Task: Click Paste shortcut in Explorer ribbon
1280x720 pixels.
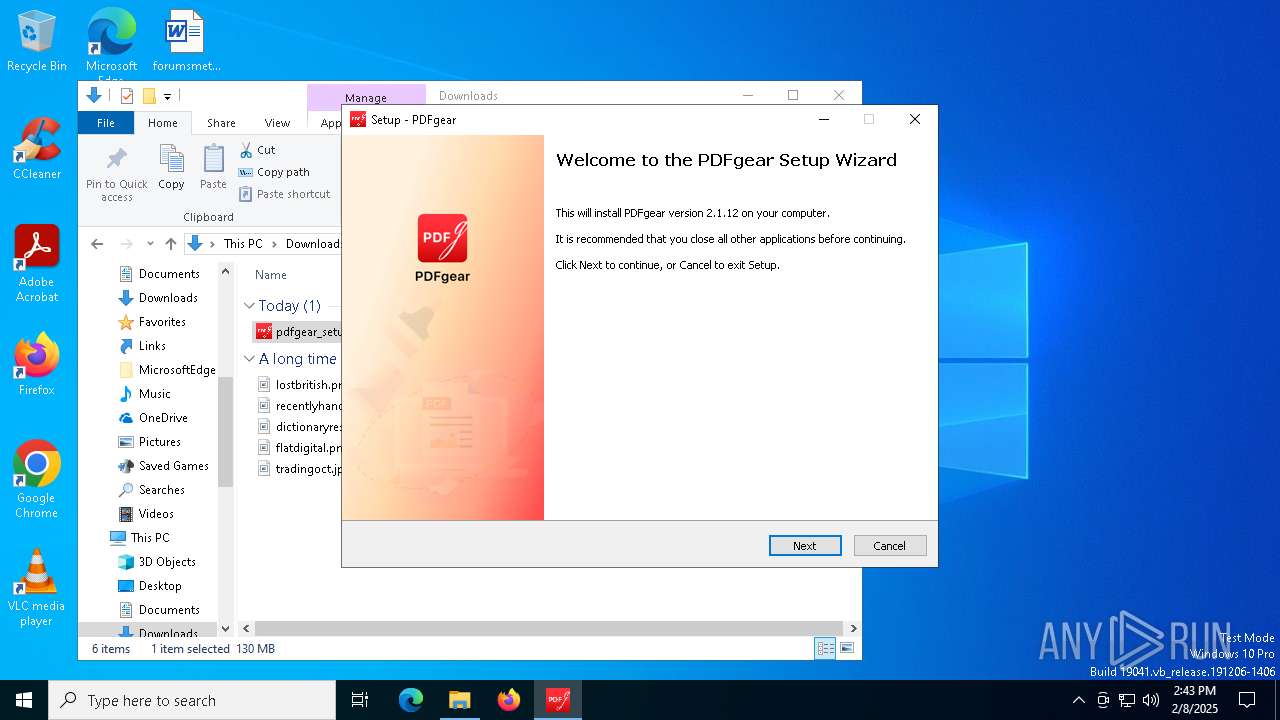Action: coord(285,194)
